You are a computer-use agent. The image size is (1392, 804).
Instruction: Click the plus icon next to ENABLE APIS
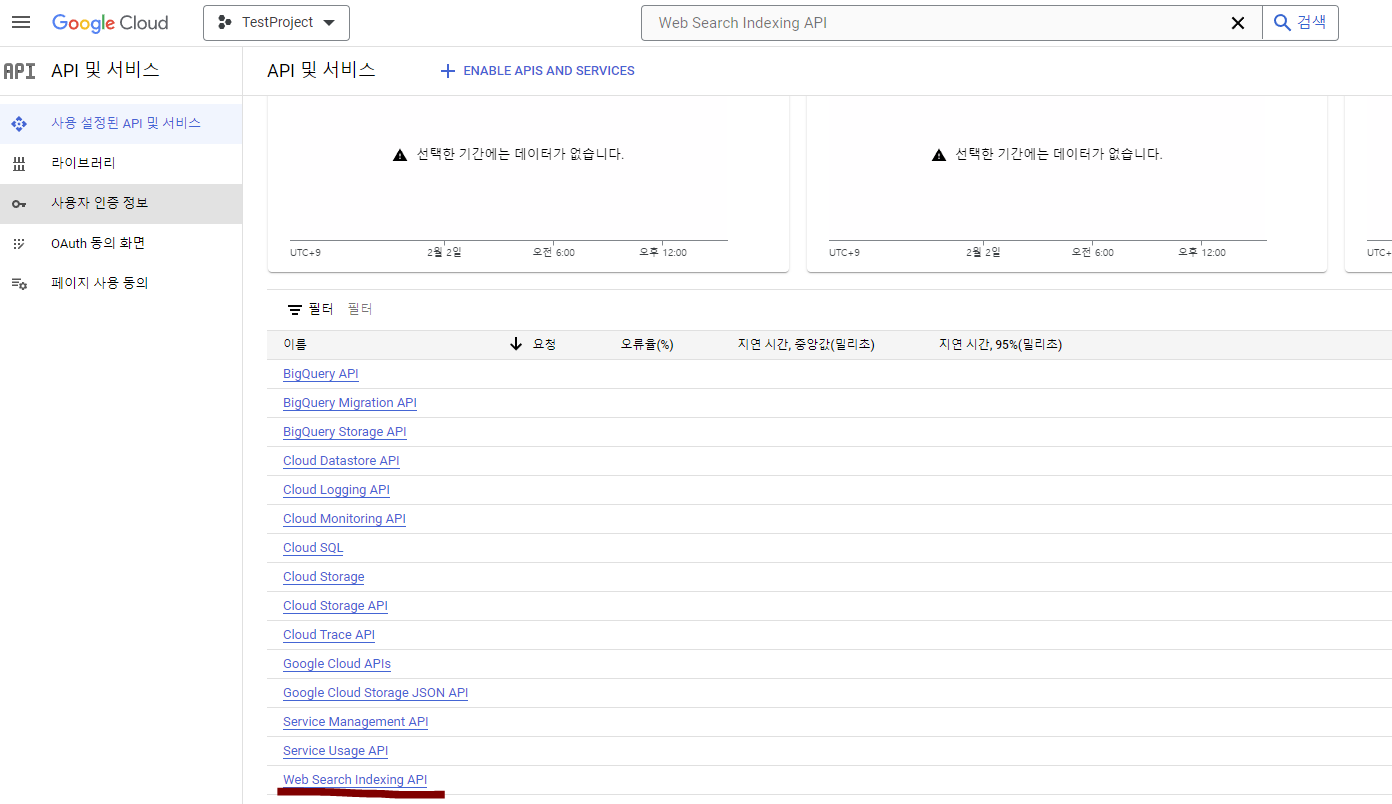[x=448, y=71]
